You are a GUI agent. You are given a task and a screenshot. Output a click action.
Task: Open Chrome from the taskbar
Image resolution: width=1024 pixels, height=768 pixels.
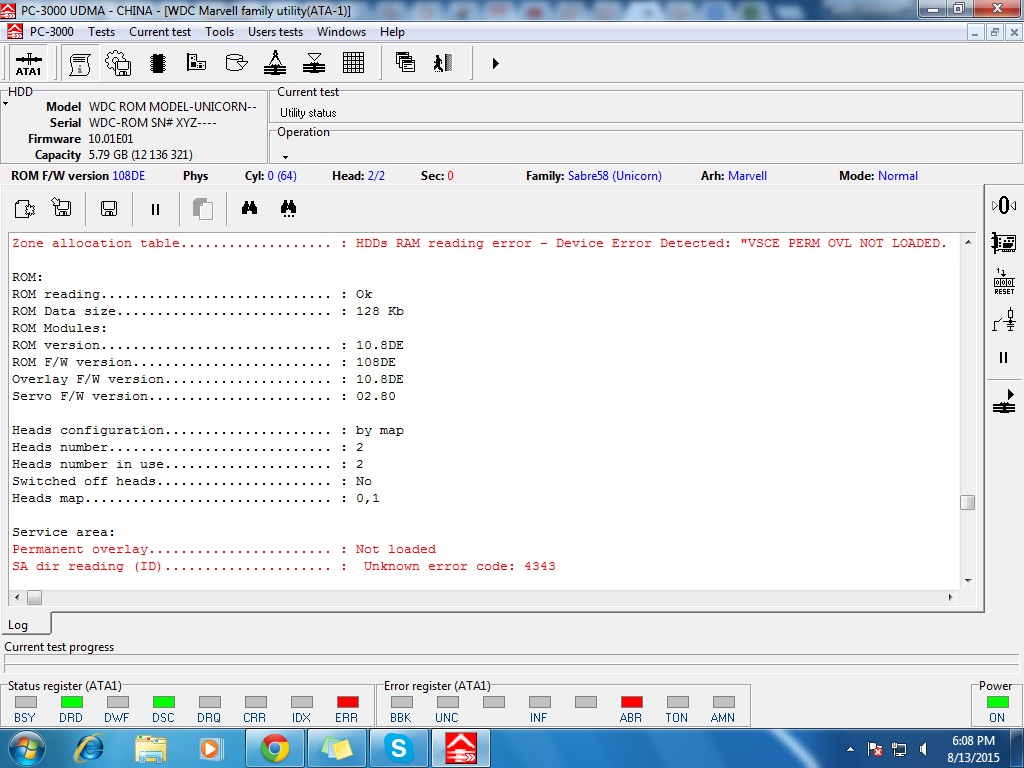coord(275,748)
